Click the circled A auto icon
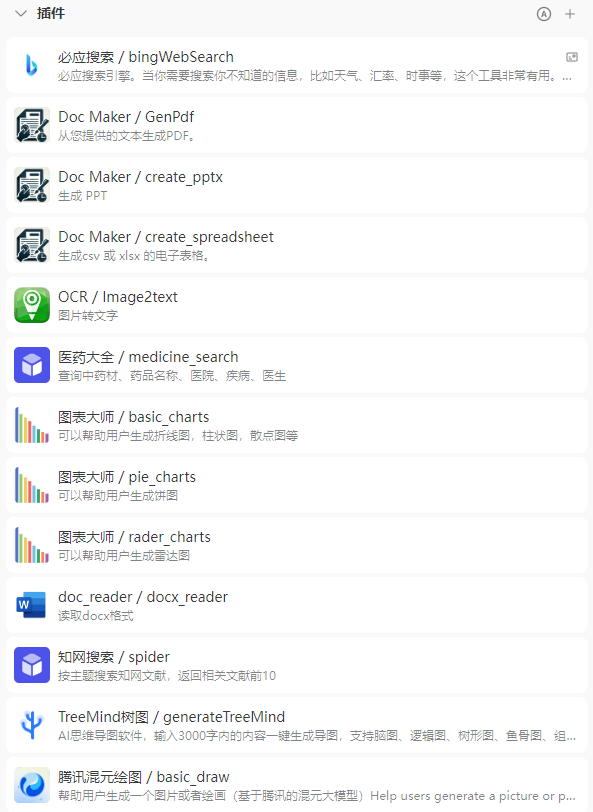Screen dimensions: 593x812 click(544, 14)
